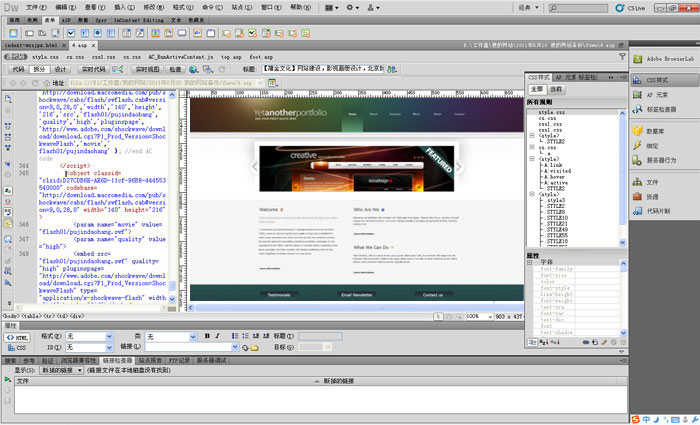Click the refresh design view icon
700x425 pixels.
click(222, 69)
